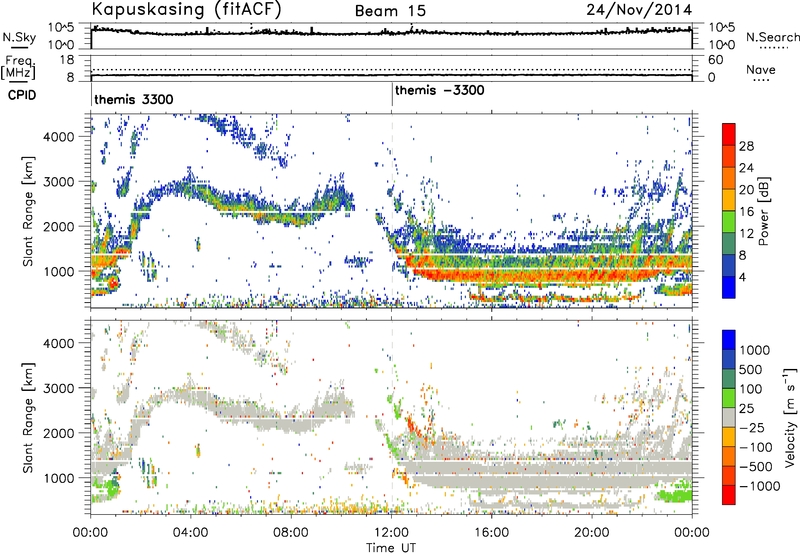Click the 'CPID' row label
The height and width of the screenshot is (554, 800).
coord(22,95)
